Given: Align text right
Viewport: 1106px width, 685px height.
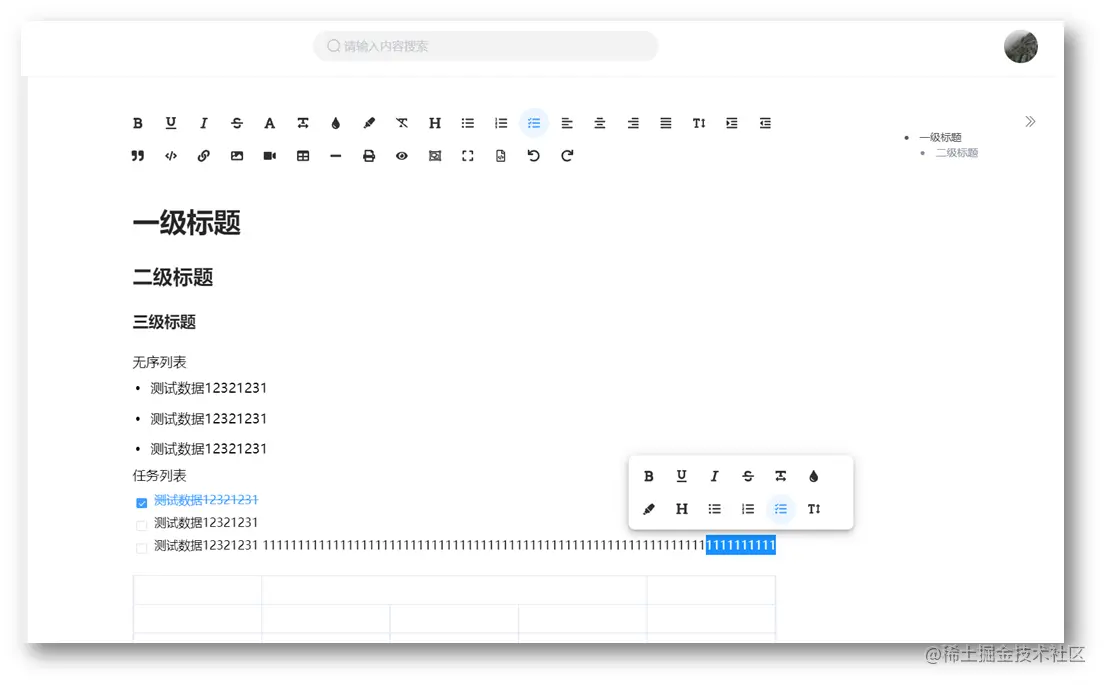Looking at the screenshot, I should pos(633,123).
